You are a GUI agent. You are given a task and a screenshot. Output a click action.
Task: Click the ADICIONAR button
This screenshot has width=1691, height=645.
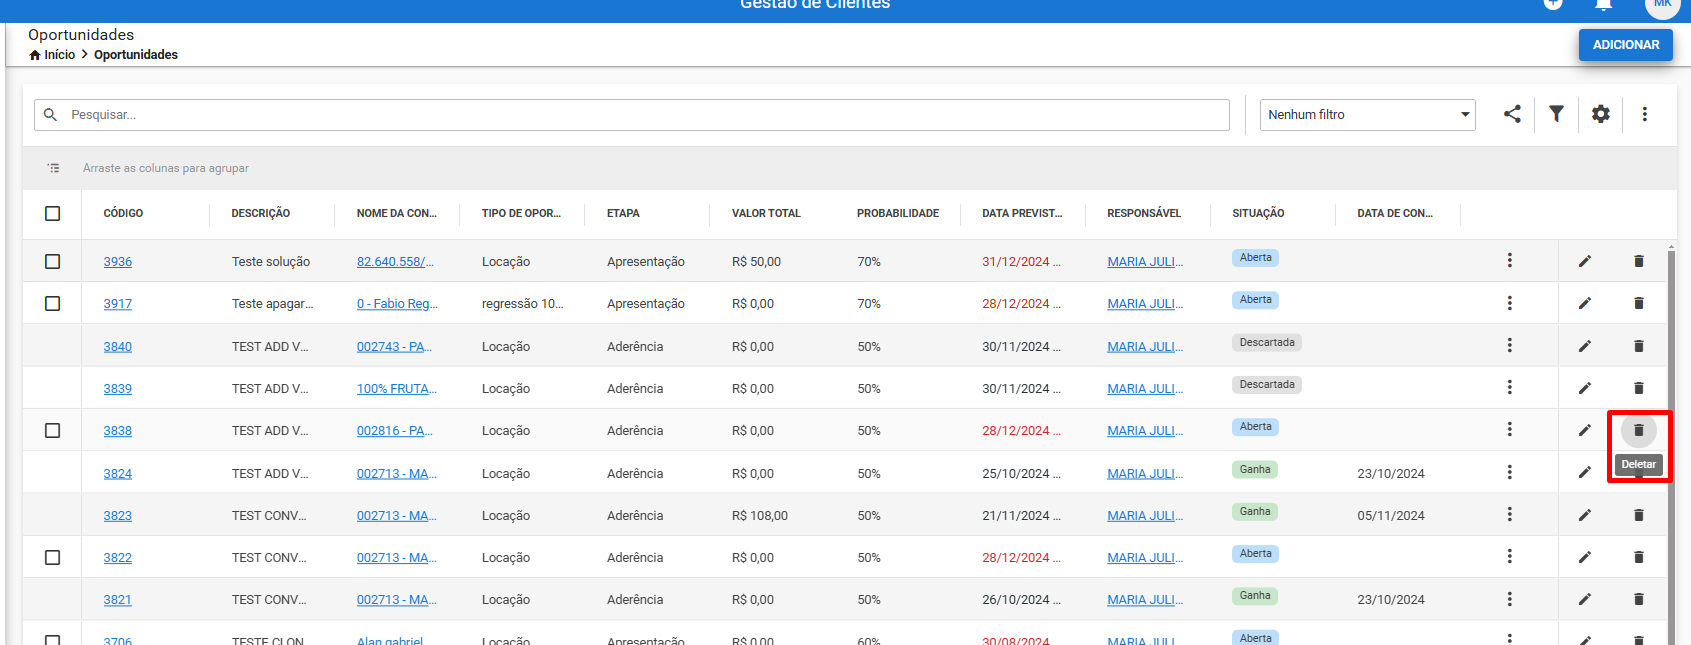[1626, 45]
